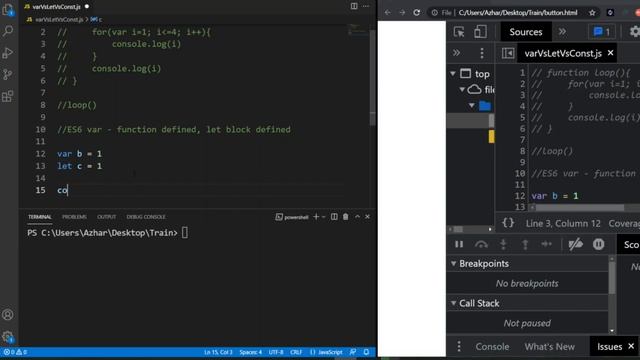Image resolution: width=640 pixels, height=360 pixels.
Task: Open the Extensions view in VS Code
Action: tap(8, 96)
